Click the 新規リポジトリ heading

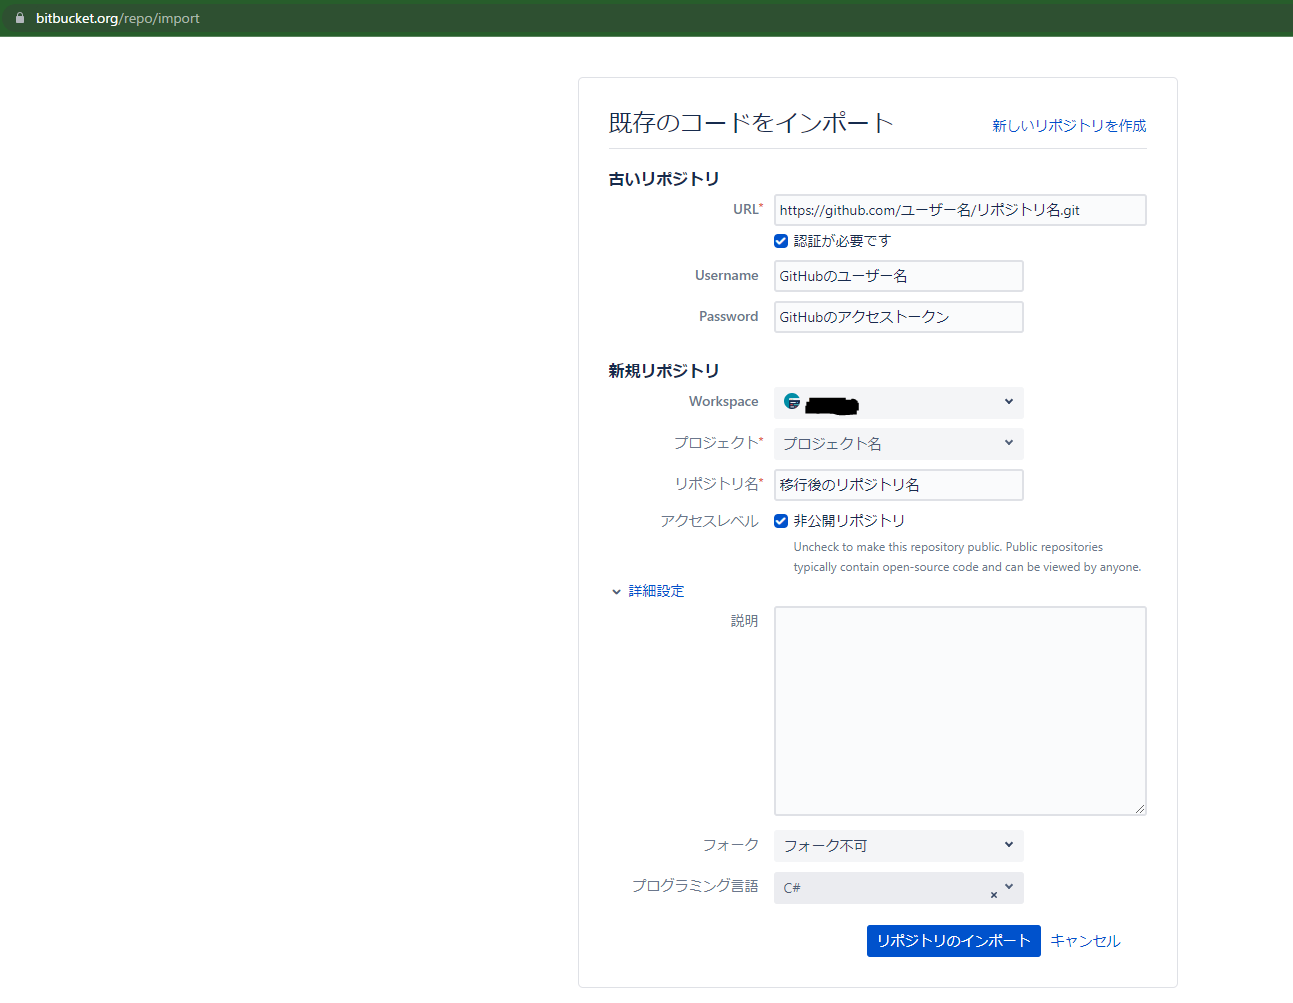664,371
